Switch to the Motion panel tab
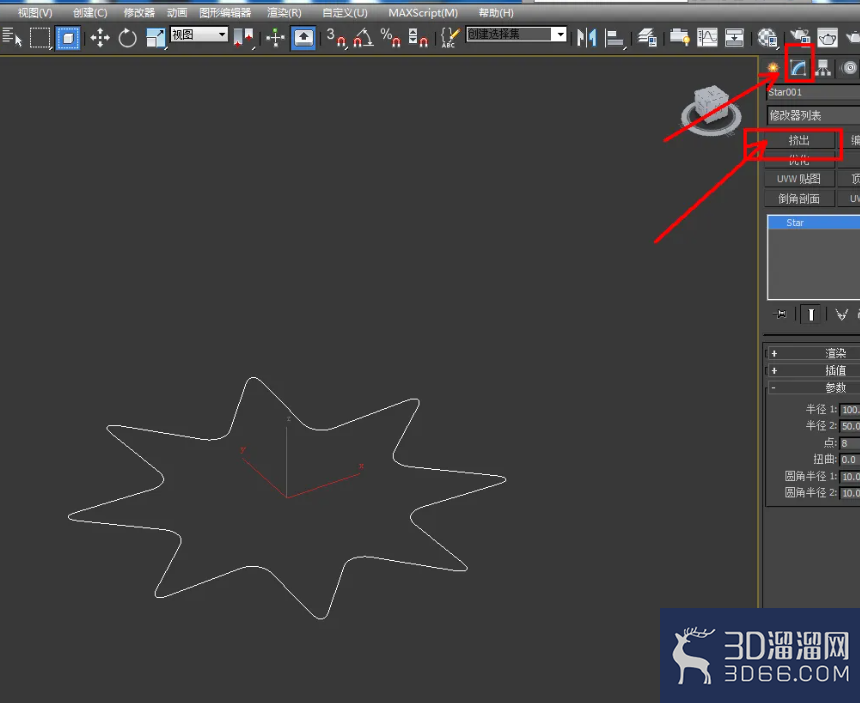The image size is (860, 703). 849,68
